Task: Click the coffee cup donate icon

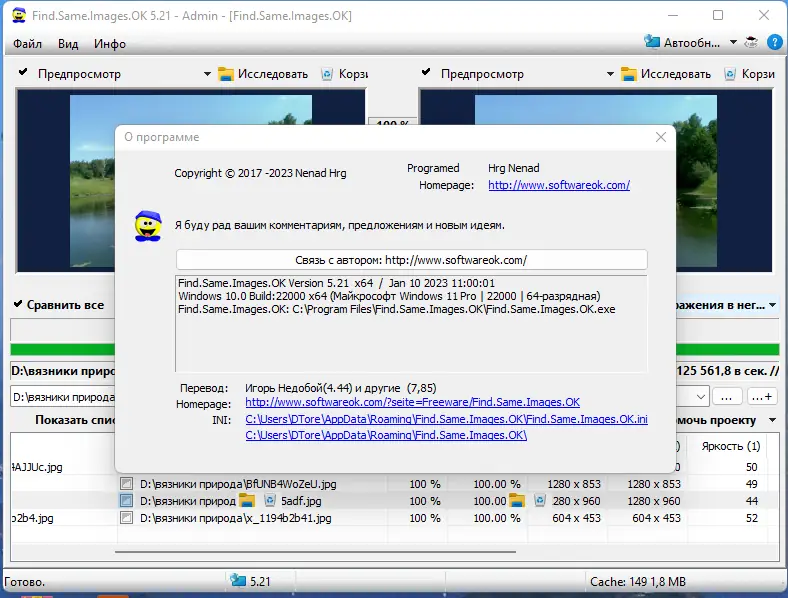Action: click(751, 43)
